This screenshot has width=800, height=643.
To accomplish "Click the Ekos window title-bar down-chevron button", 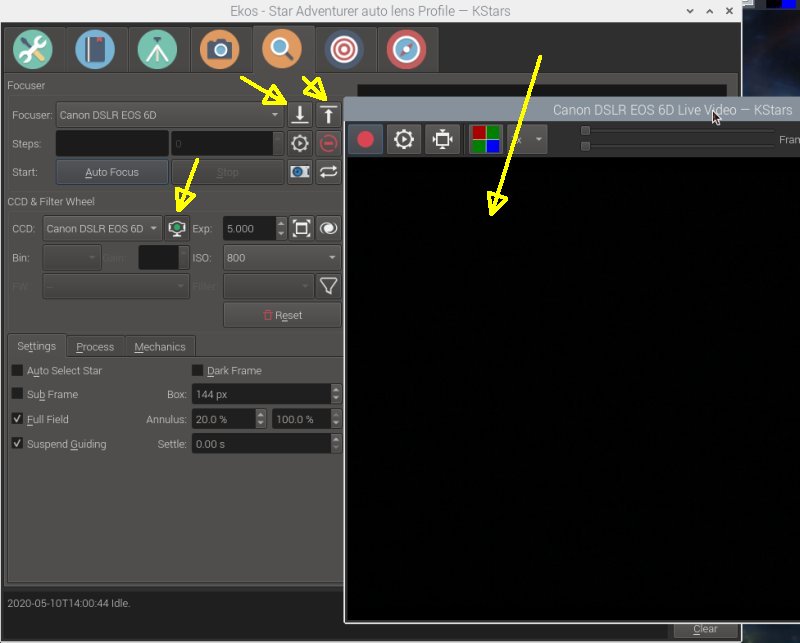I will (x=690, y=11).
